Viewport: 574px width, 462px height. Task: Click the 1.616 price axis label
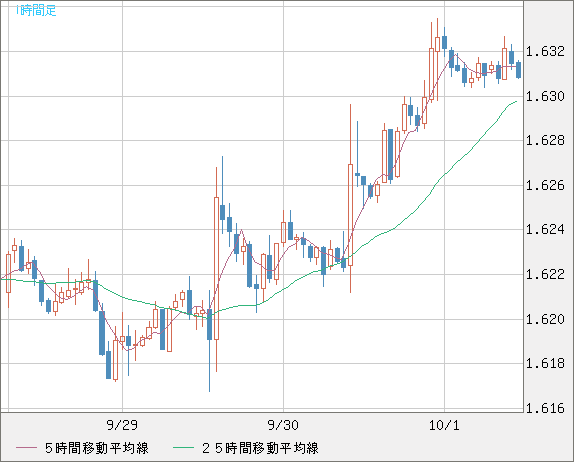(x=545, y=408)
